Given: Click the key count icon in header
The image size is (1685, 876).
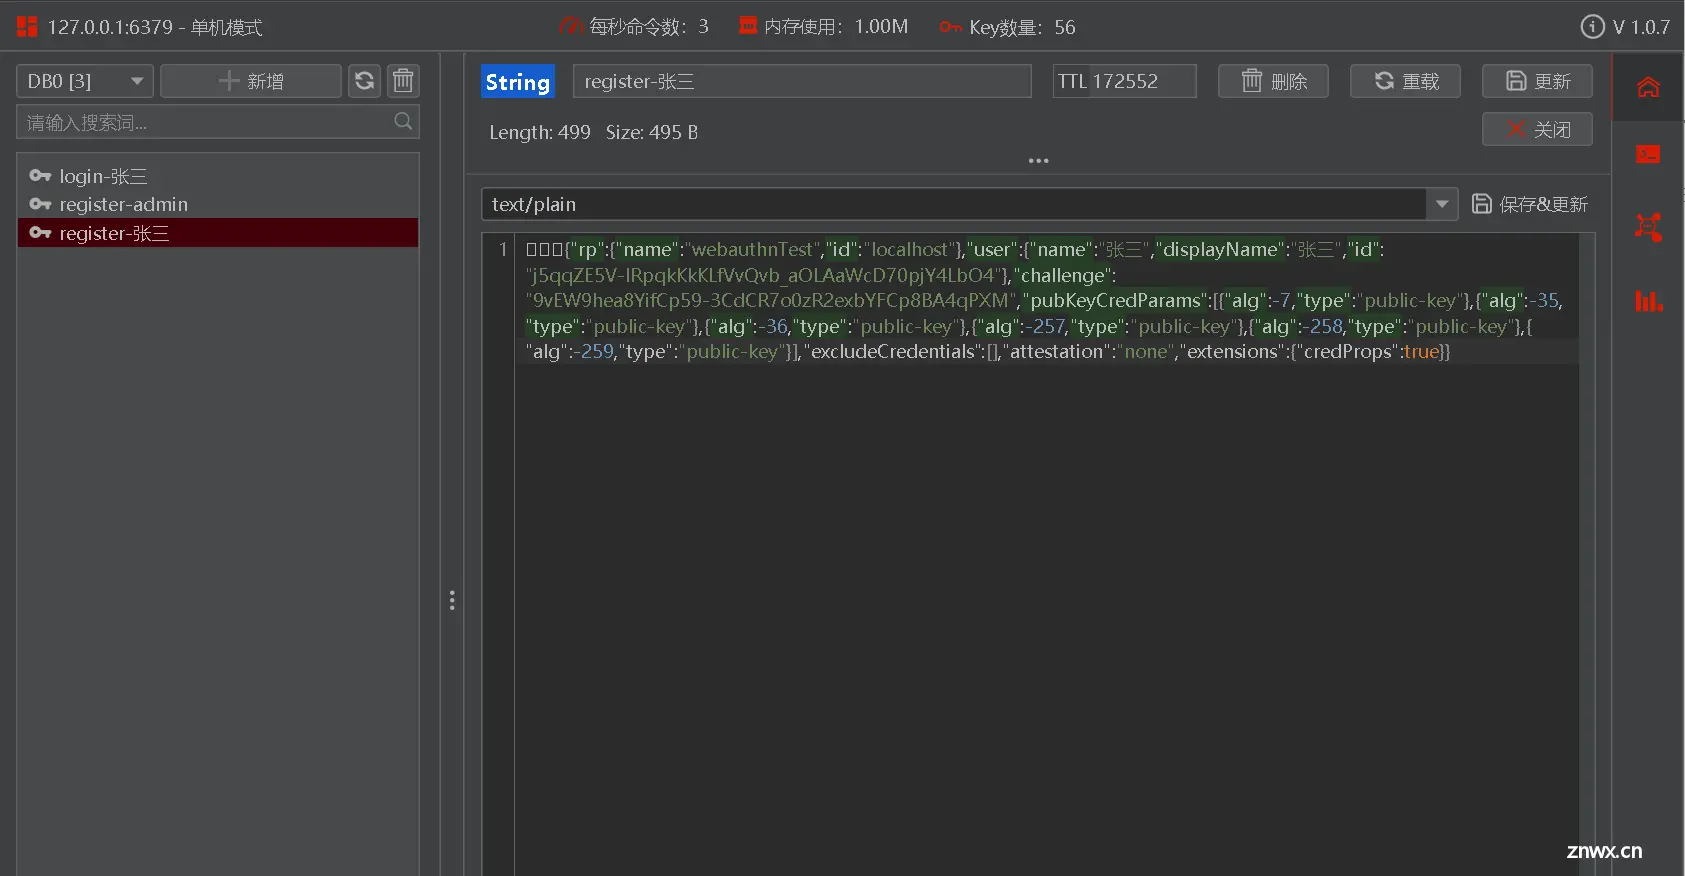Looking at the screenshot, I should point(950,27).
